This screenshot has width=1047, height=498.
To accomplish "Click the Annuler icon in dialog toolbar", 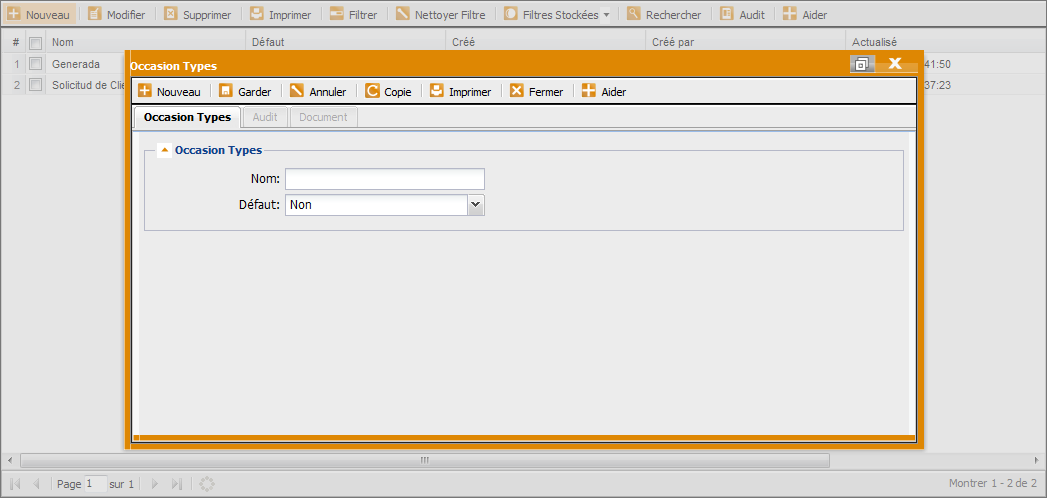I will click(297, 91).
